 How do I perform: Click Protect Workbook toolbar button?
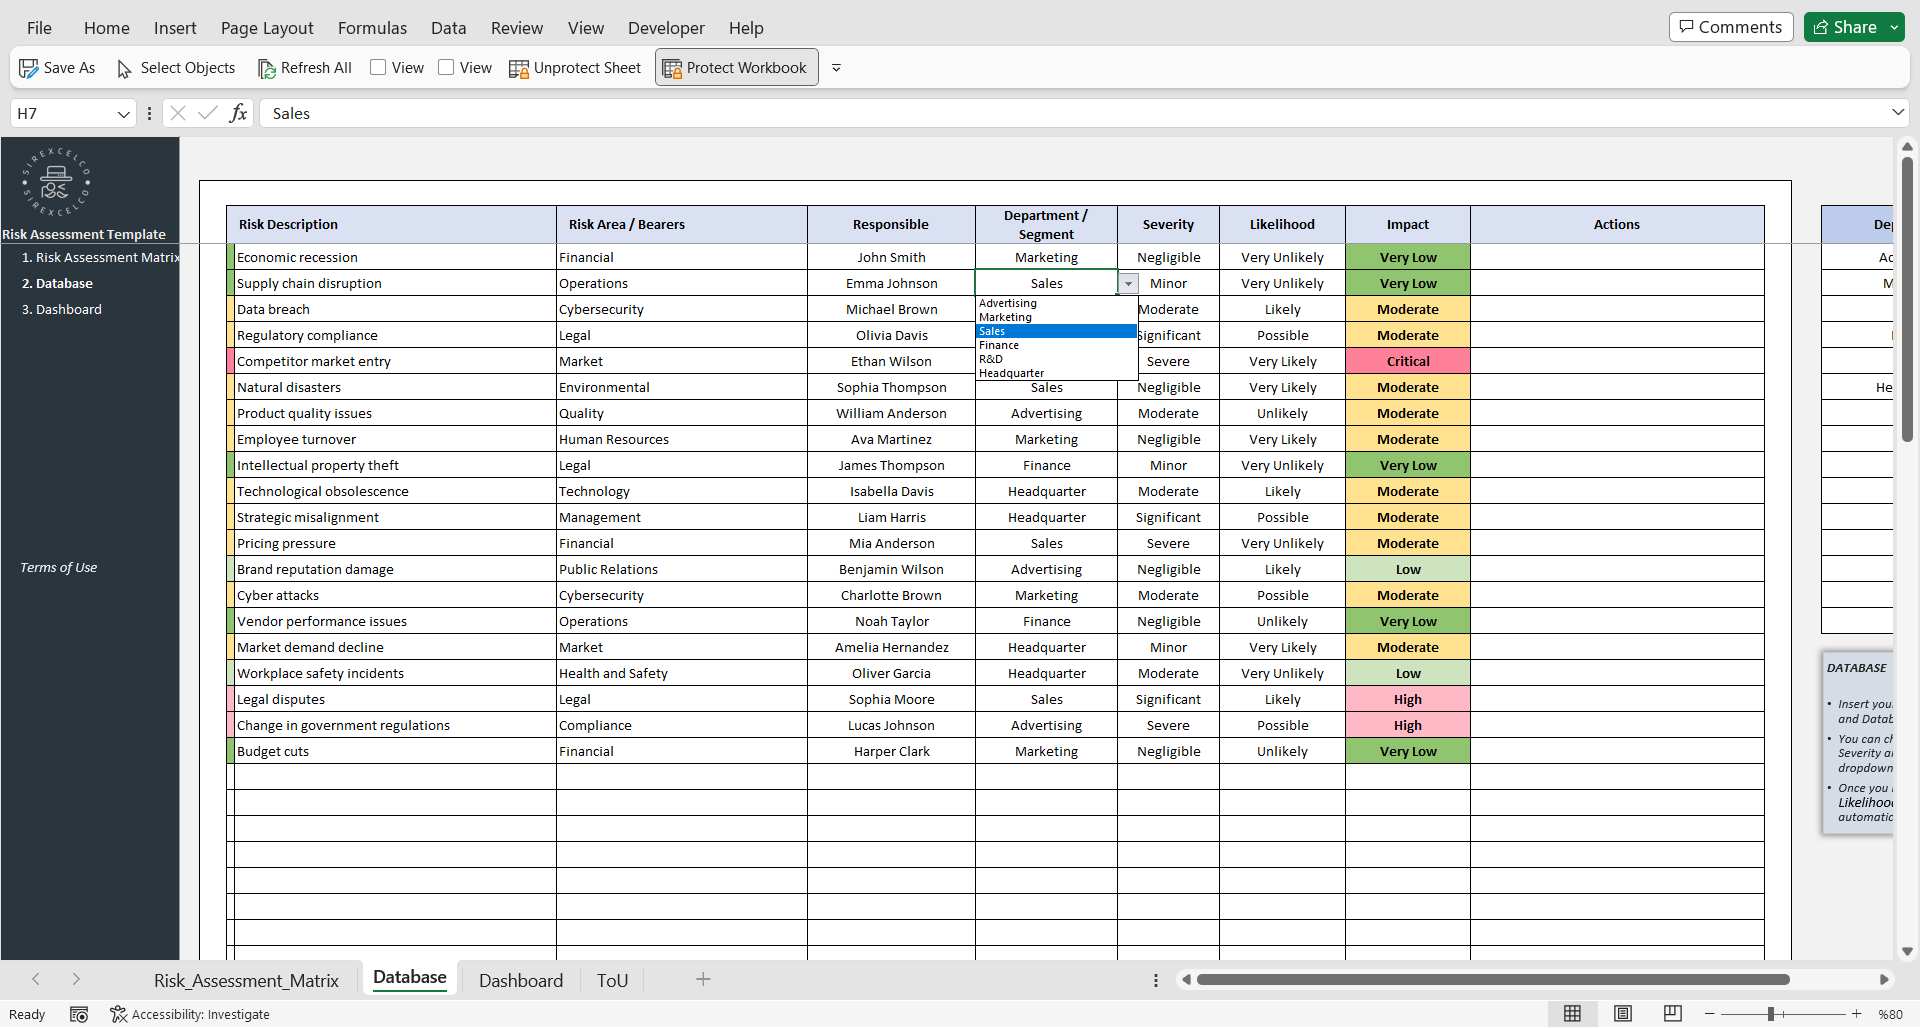point(736,68)
